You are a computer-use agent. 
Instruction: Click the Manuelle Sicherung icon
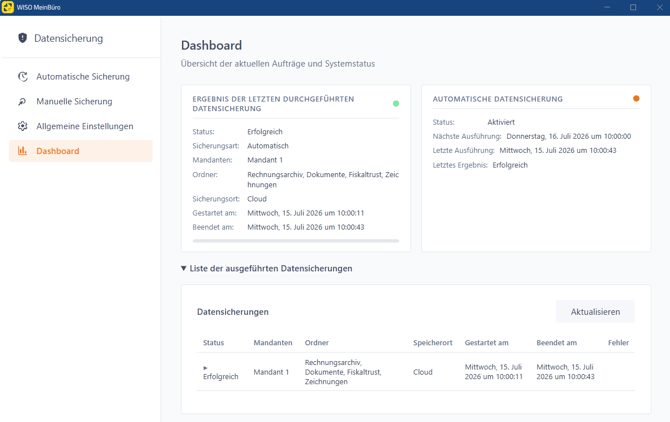pyautogui.click(x=22, y=101)
